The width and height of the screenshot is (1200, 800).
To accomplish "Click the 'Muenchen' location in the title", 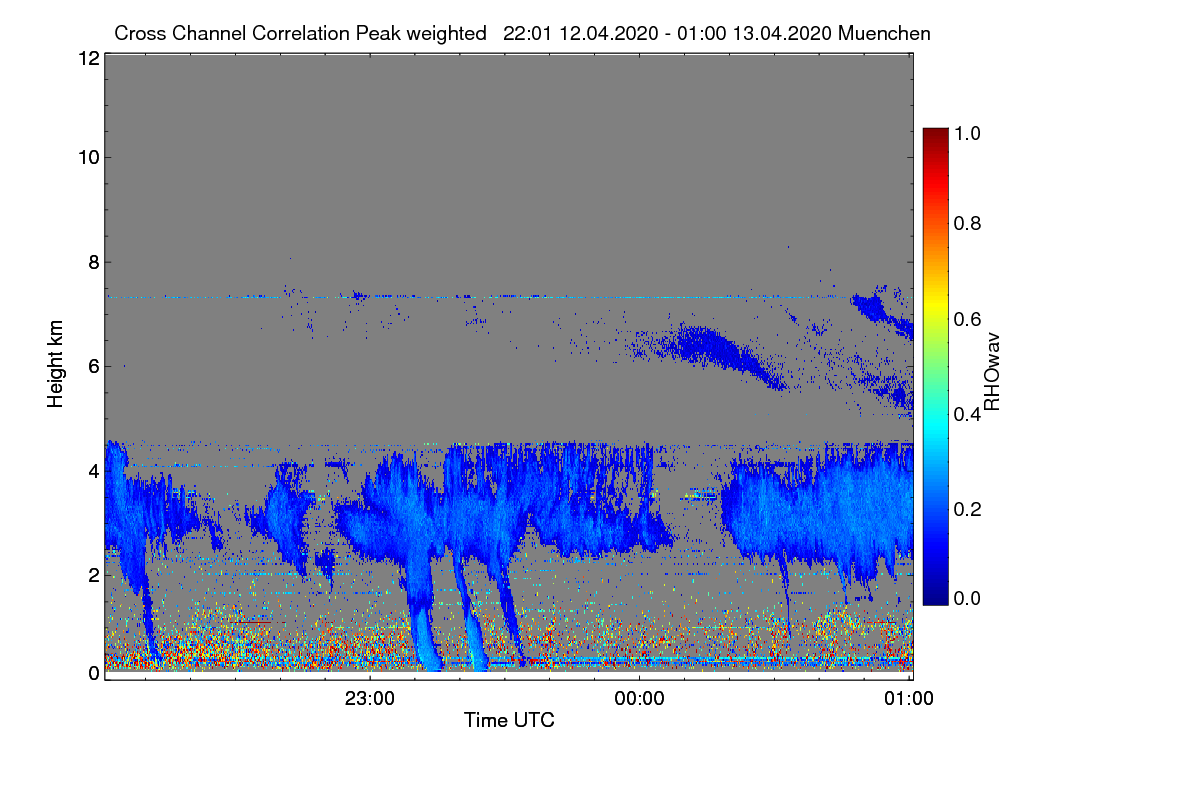I will click(884, 34).
